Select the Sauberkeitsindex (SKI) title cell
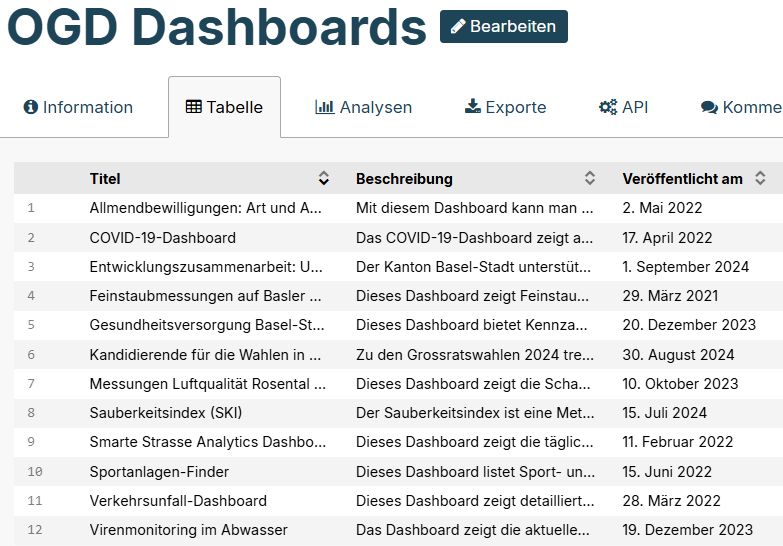Viewport: 783px width, 546px height. [166, 413]
